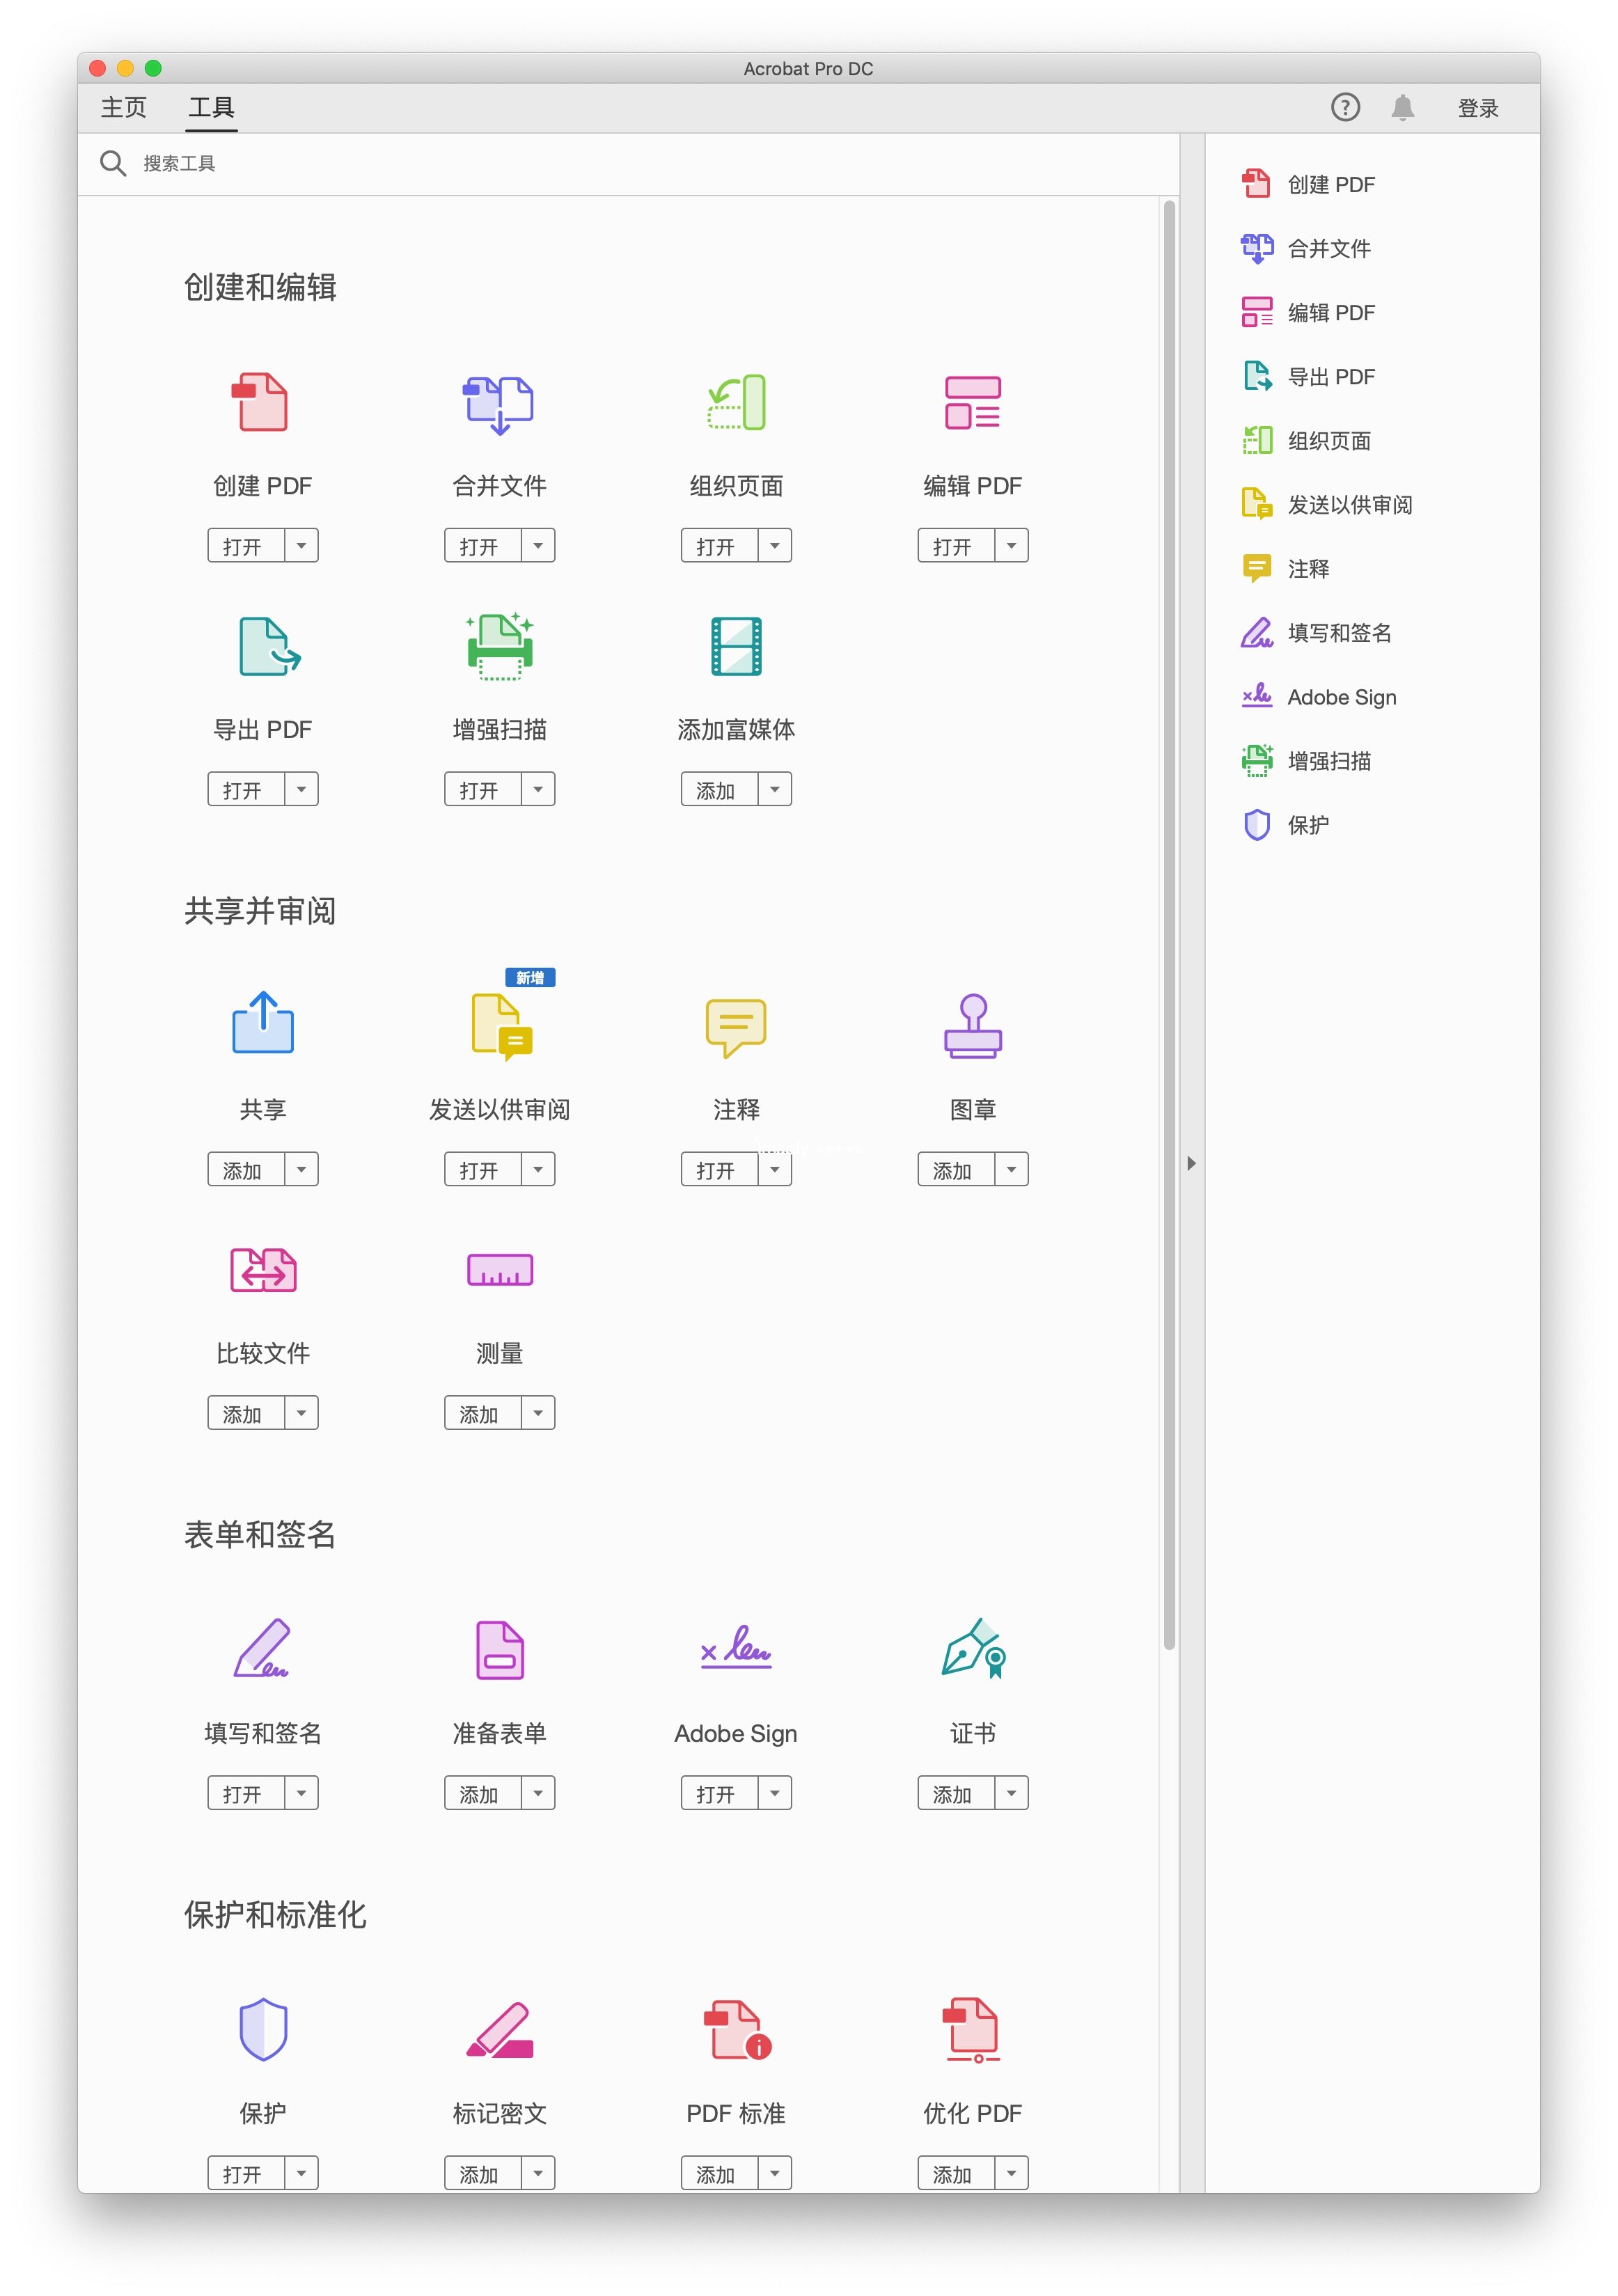Click the search magnifier icon

[112, 163]
